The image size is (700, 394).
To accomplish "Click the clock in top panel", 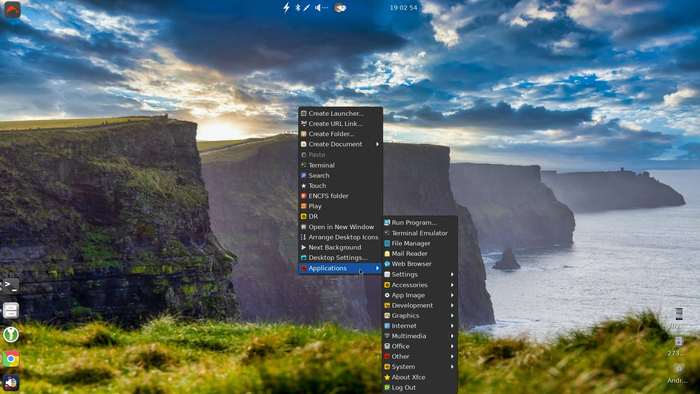I will click(404, 8).
